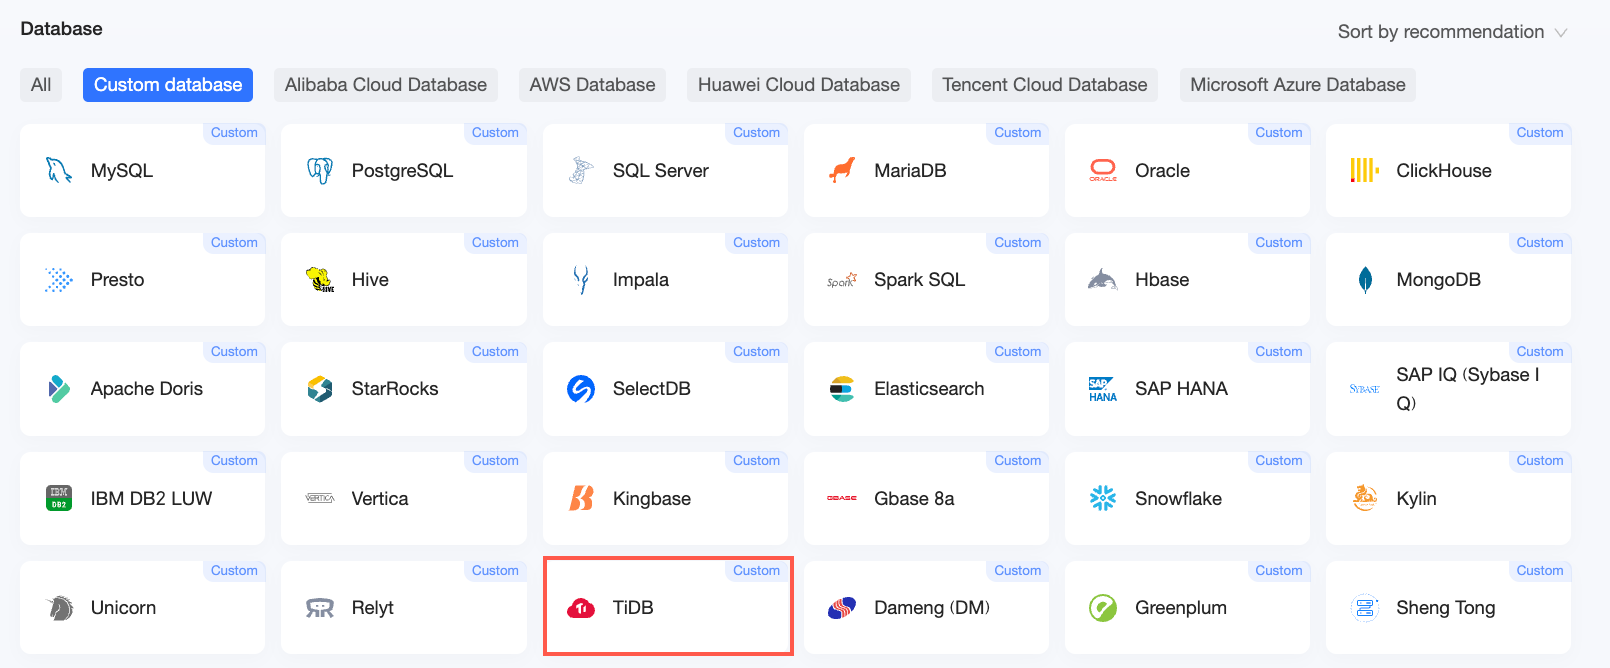Click the Custom tag on Greenplum card

(1279, 571)
